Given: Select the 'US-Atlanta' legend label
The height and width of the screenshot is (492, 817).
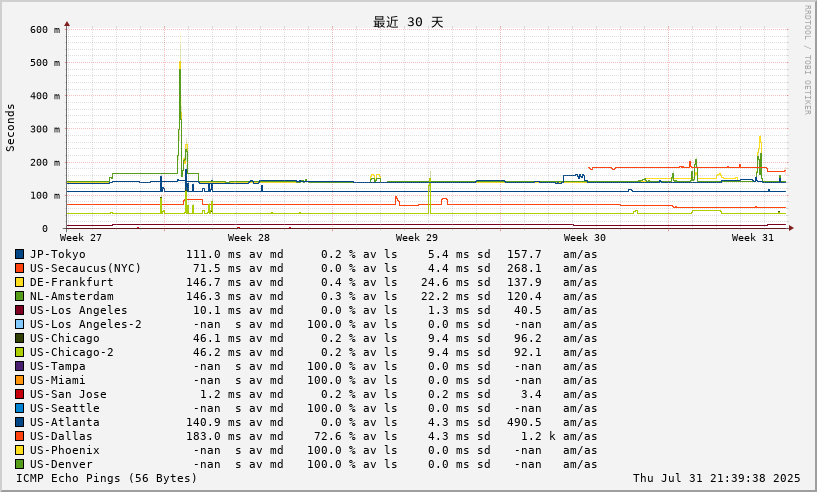Looking at the screenshot, I should [x=65, y=423].
